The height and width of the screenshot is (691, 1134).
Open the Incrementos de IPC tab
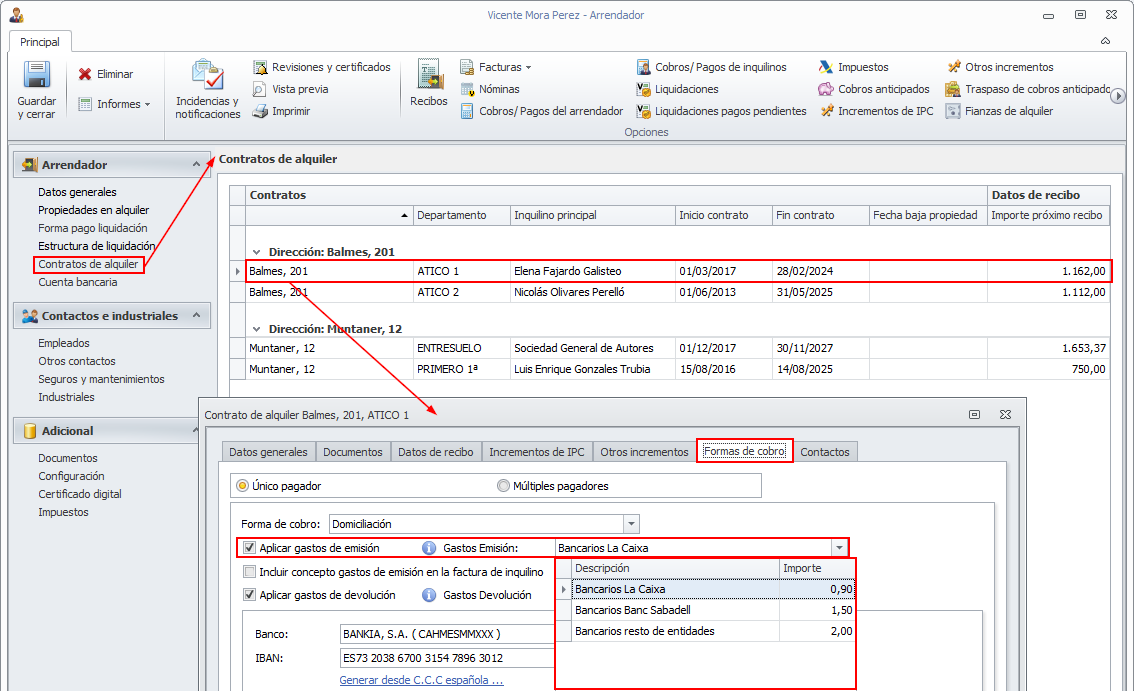pos(536,452)
